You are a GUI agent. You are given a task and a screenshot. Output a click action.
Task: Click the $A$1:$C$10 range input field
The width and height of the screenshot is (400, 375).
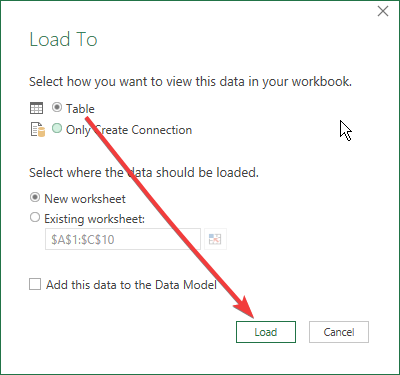tap(123, 239)
